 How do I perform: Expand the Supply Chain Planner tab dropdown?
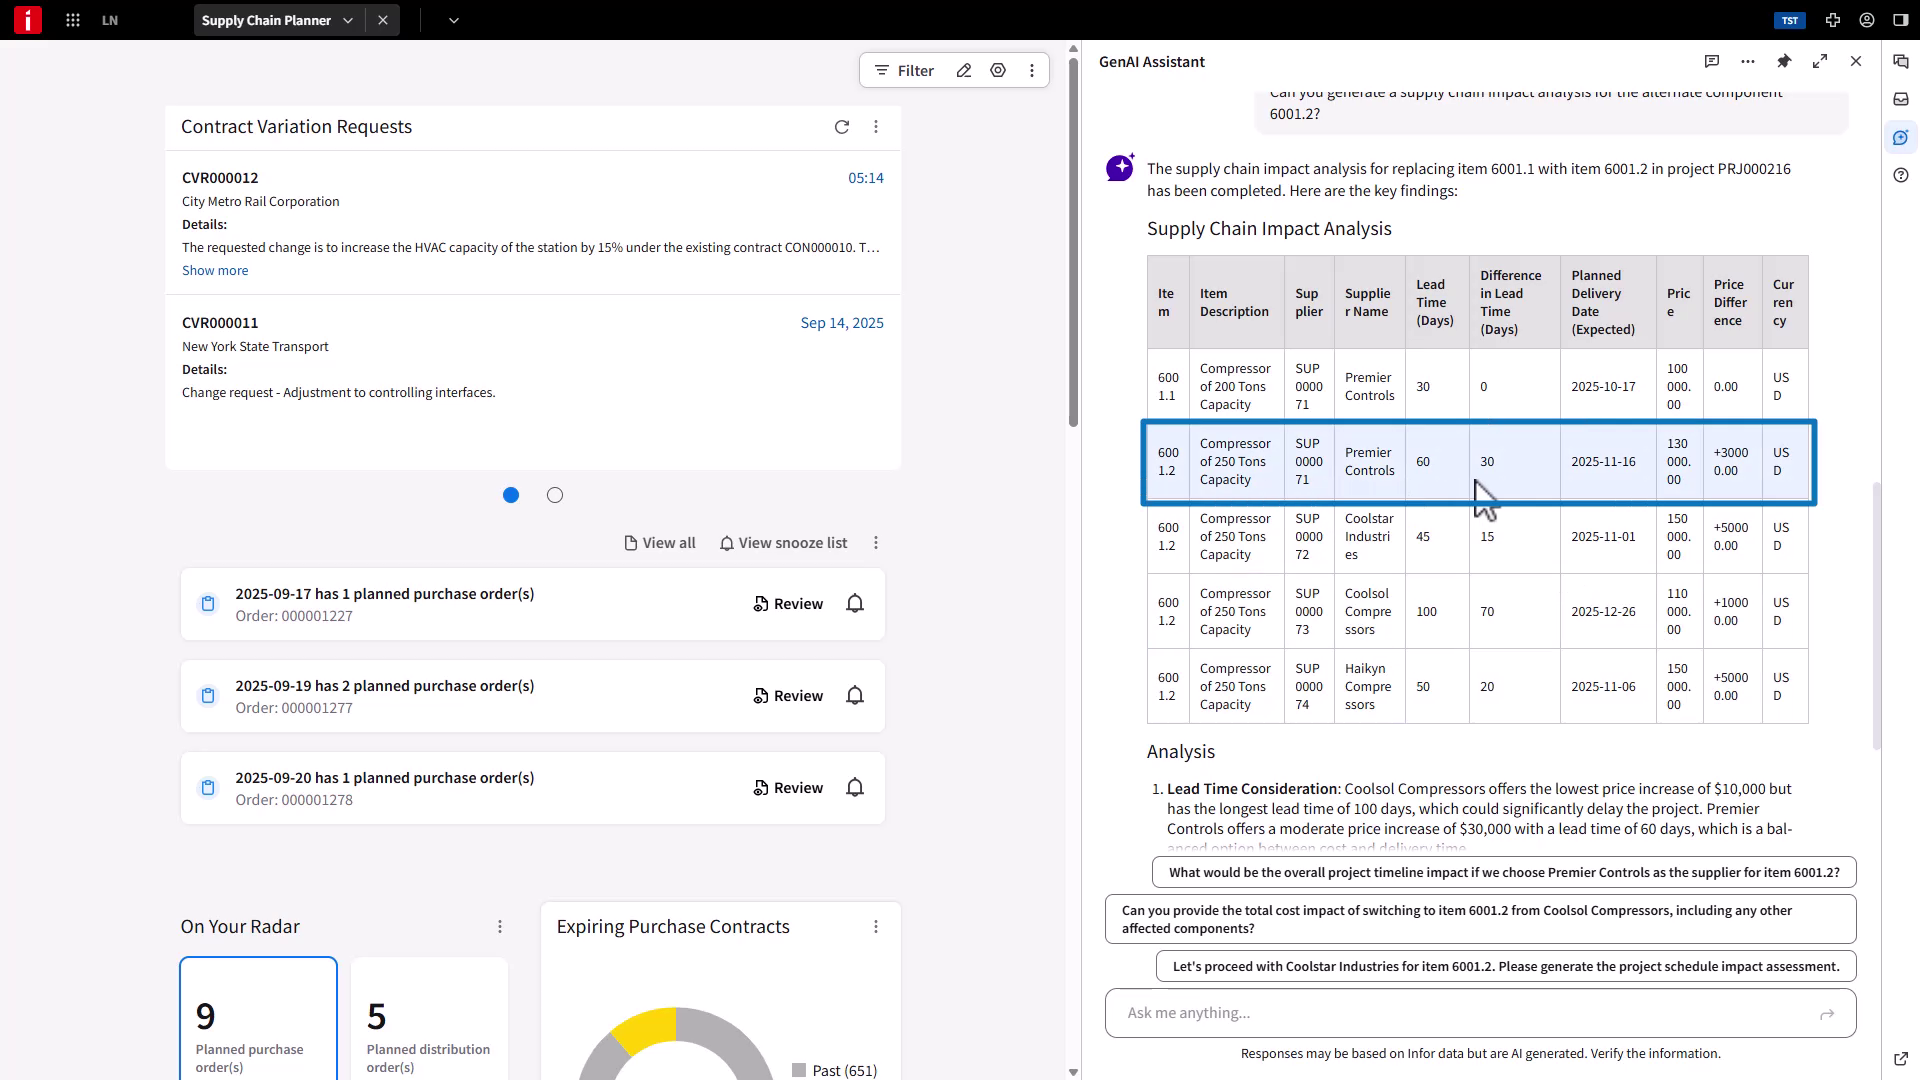pyautogui.click(x=347, y=20)
